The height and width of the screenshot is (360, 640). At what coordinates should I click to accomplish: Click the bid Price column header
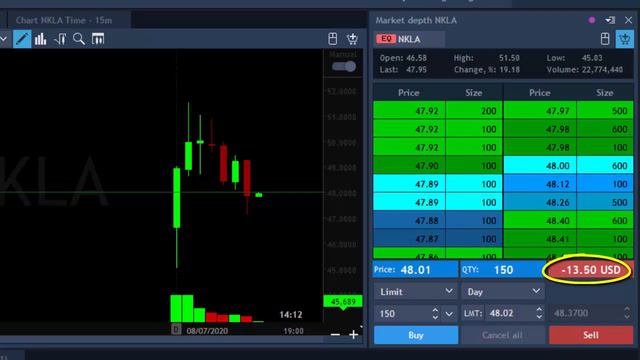(x=409, y=93)
